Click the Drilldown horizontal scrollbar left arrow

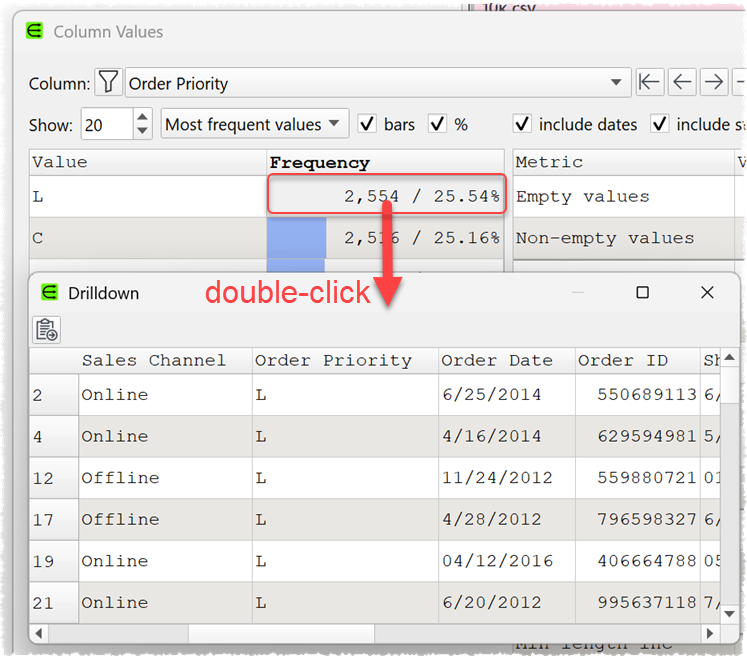tap(39, 633)
